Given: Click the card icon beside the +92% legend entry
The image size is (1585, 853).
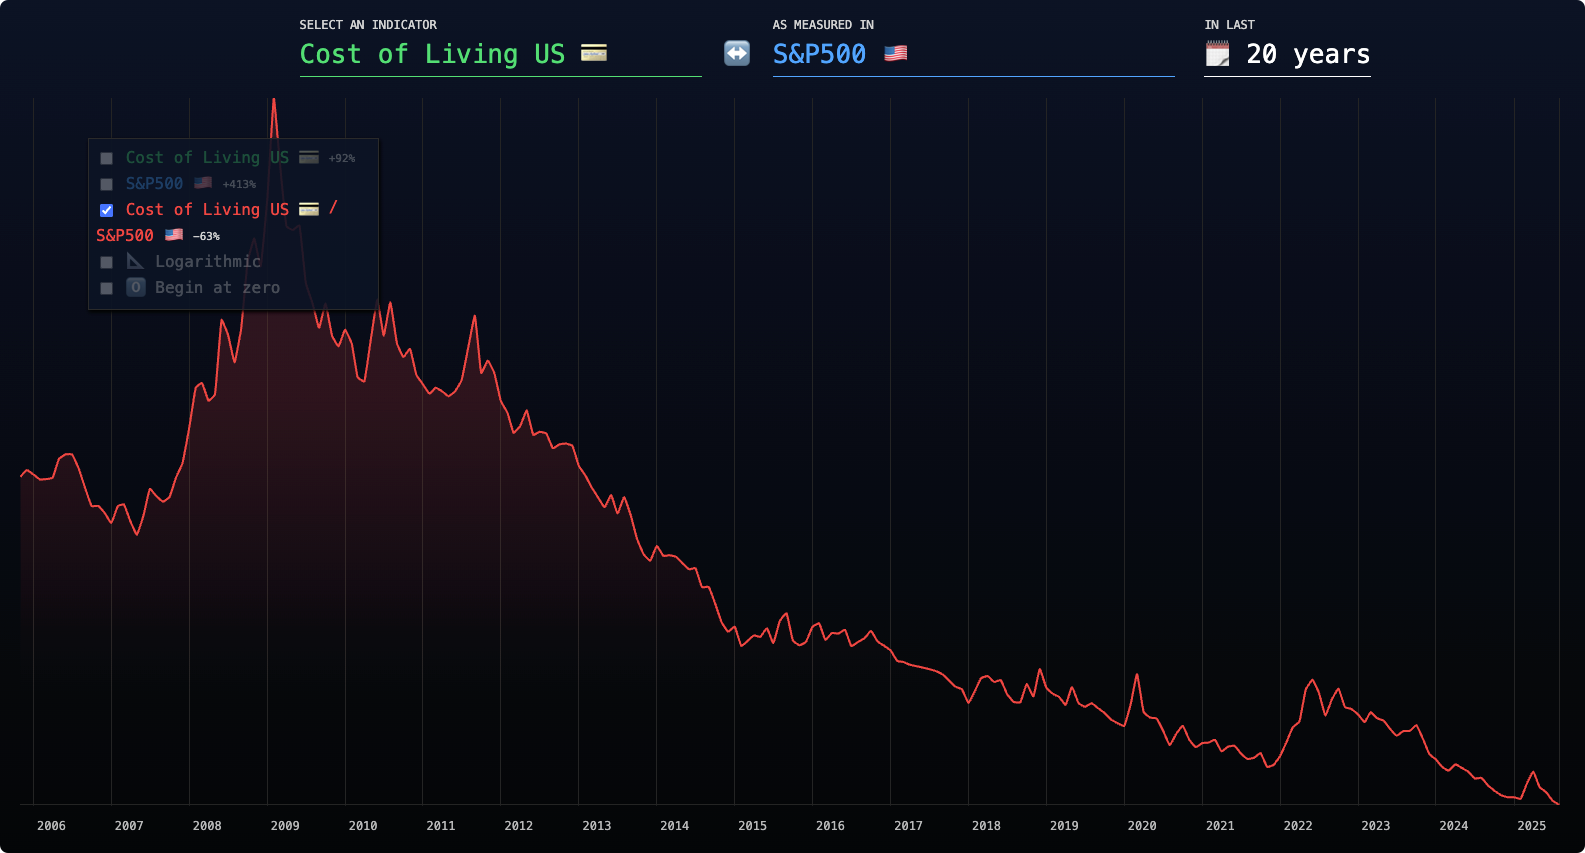Looking at the screenshot, I should (x=309, y=157).
